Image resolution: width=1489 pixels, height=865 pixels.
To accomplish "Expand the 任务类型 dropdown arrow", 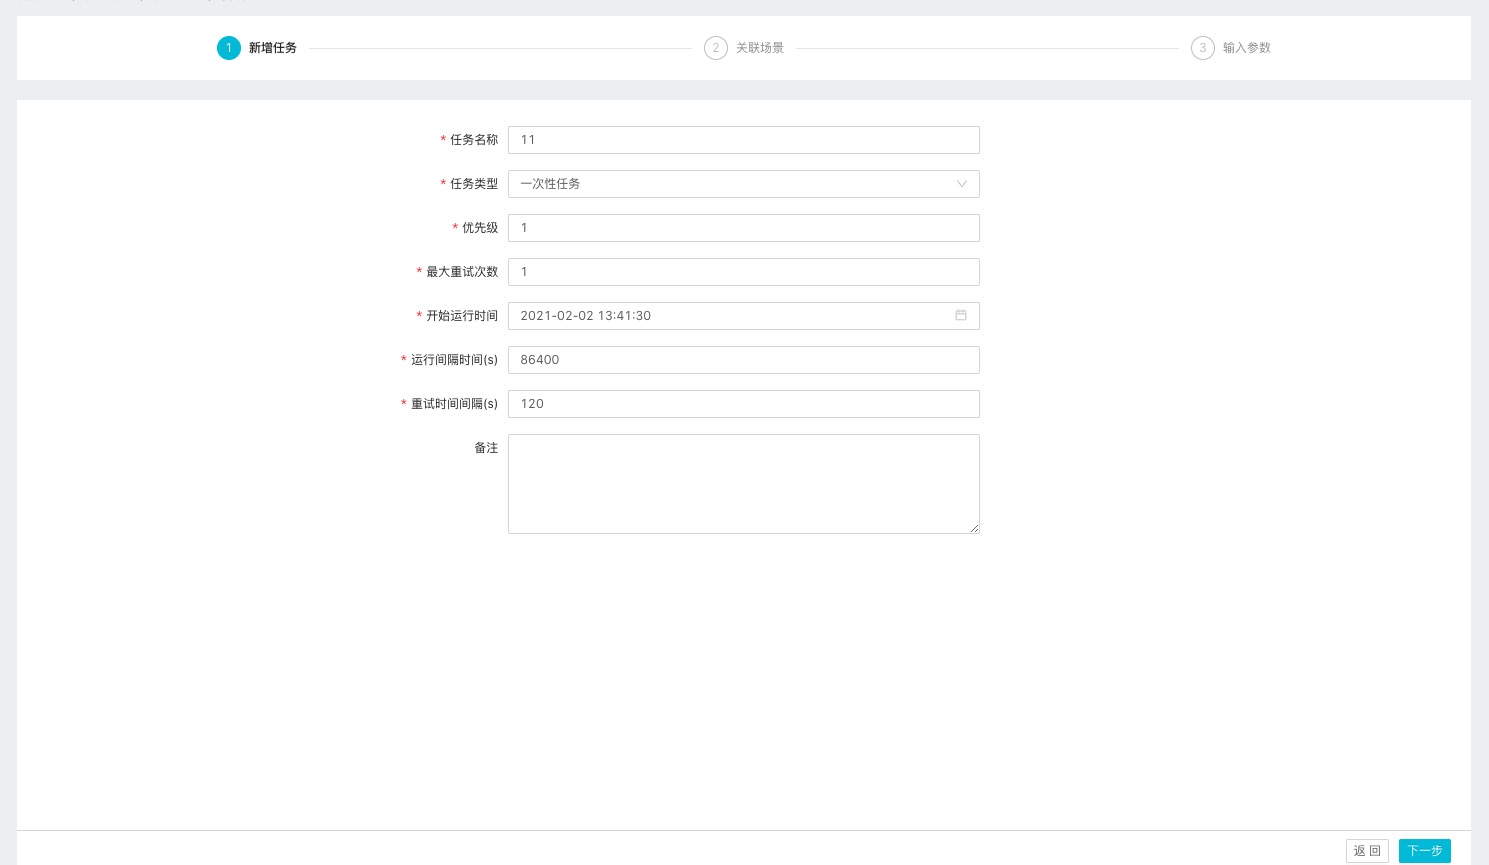I will click(962, 184).
